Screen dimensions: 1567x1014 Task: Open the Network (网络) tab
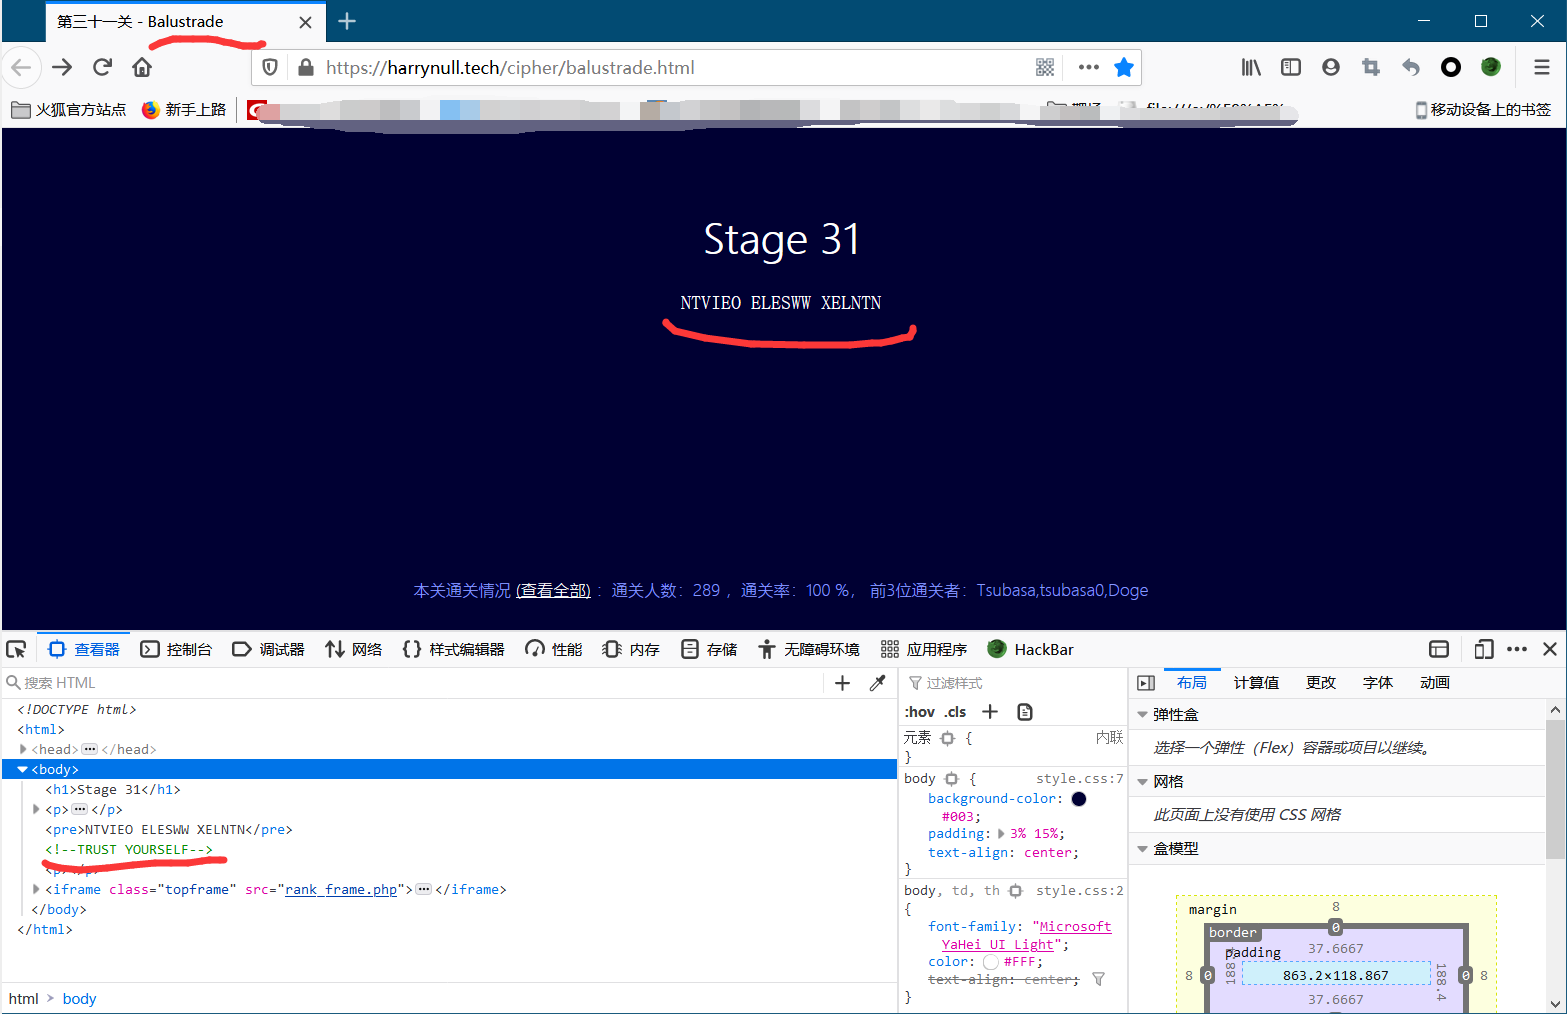click(x=354, y=649)
